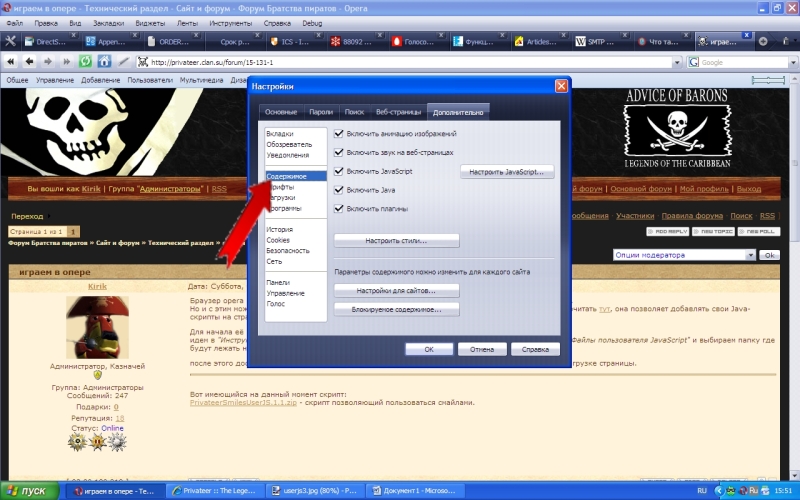Select the Дополнительно settings tab
The width and height of the screenshot is (800, 500).
tap(458, 112)
